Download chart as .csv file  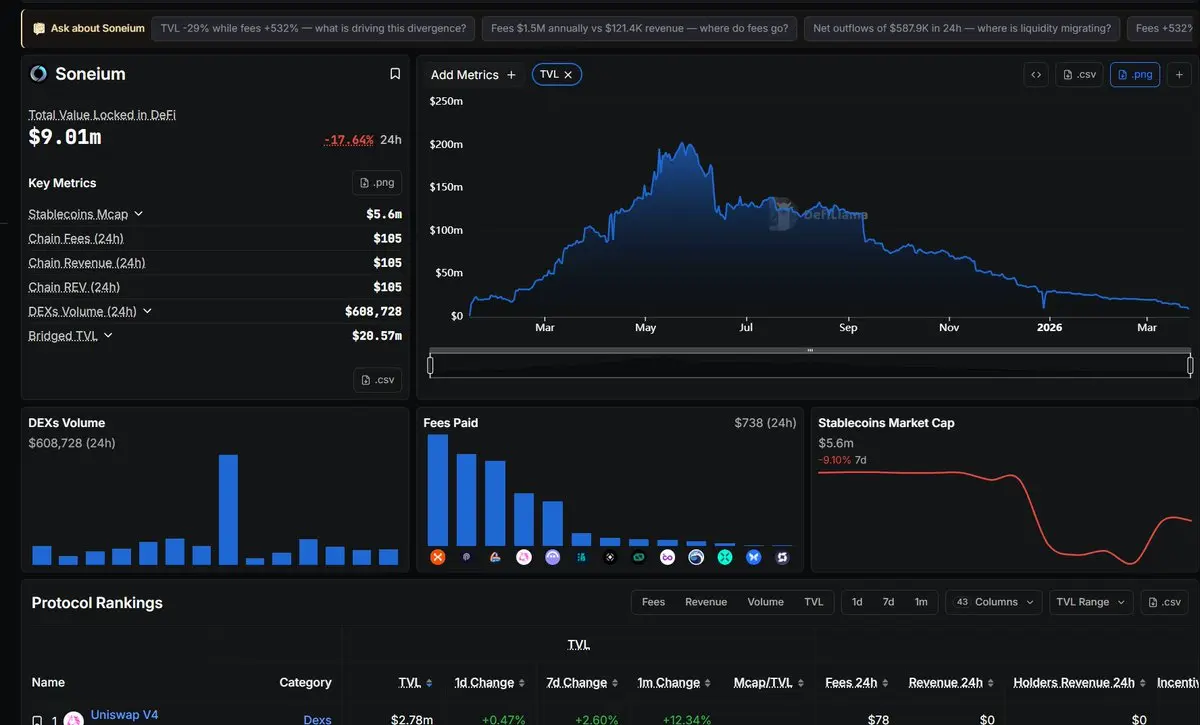[x=1080, y=75]
